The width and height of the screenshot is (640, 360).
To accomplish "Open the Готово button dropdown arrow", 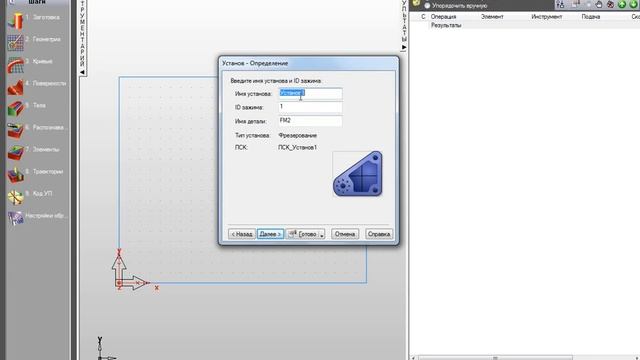I will pos(322,234).
